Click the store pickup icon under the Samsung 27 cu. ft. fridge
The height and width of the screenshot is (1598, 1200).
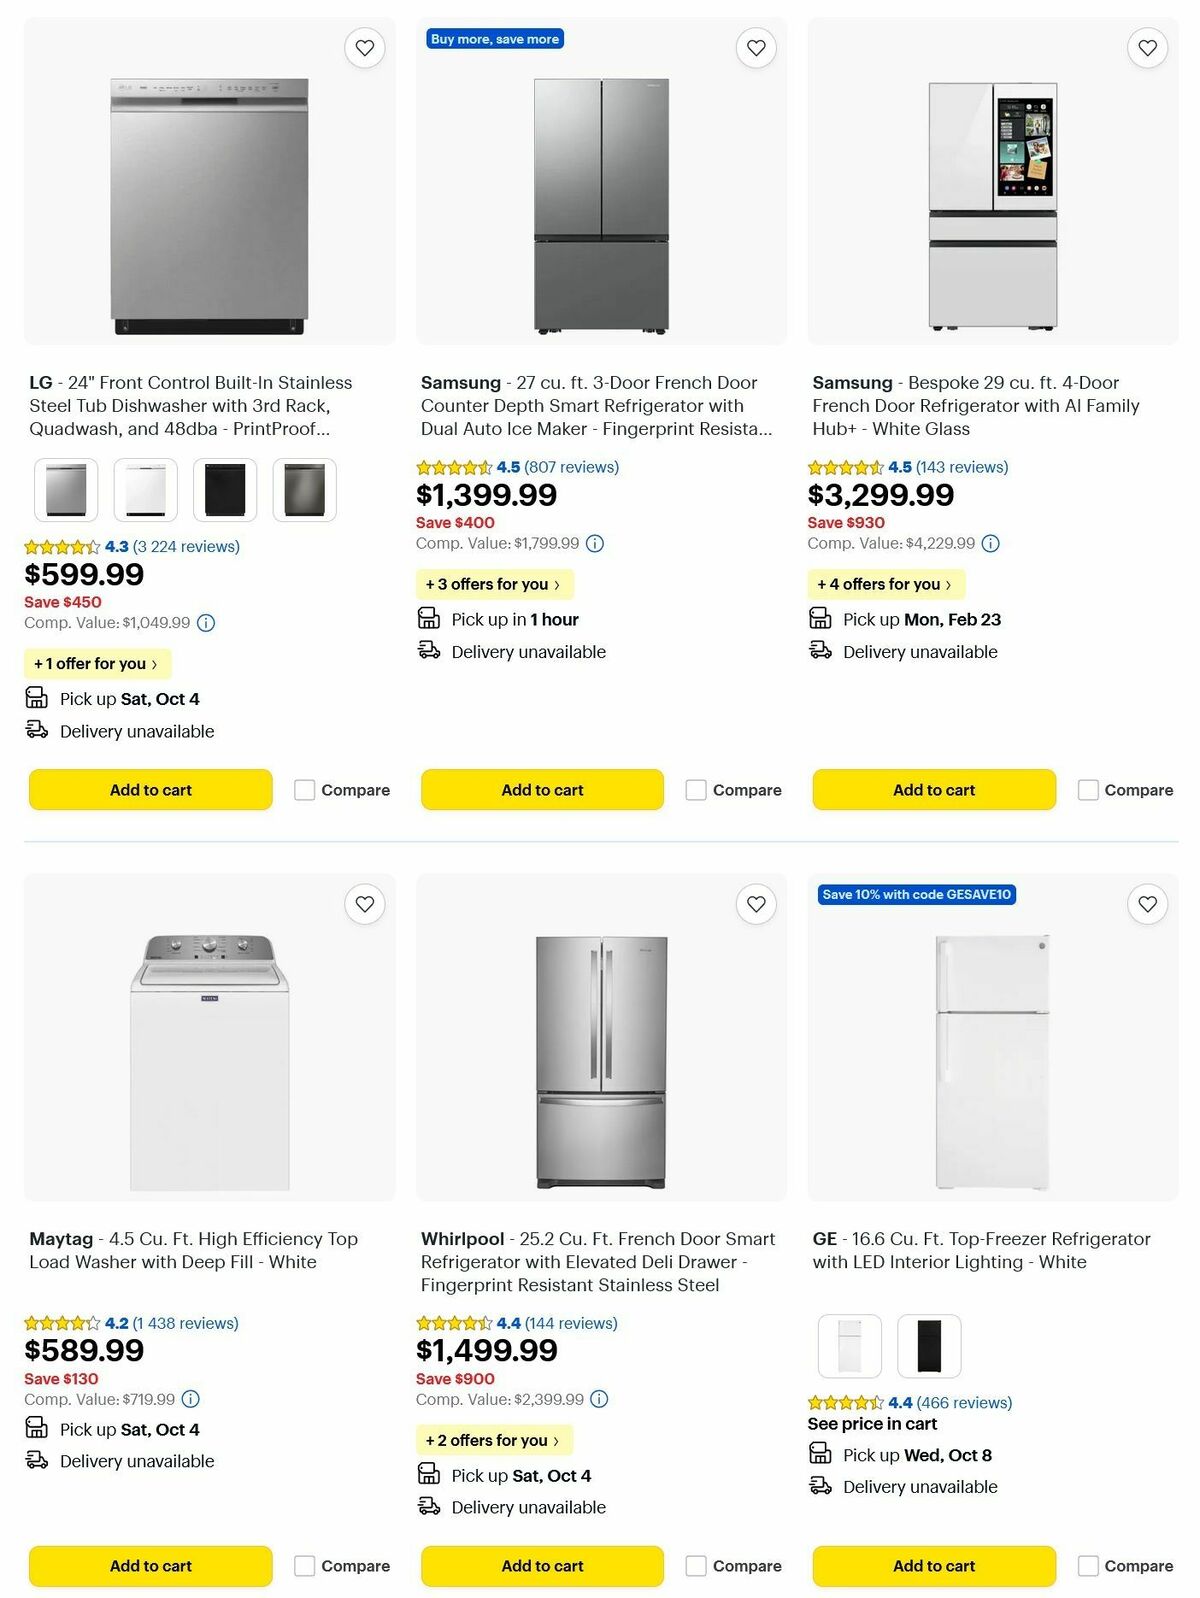[430, 618]
